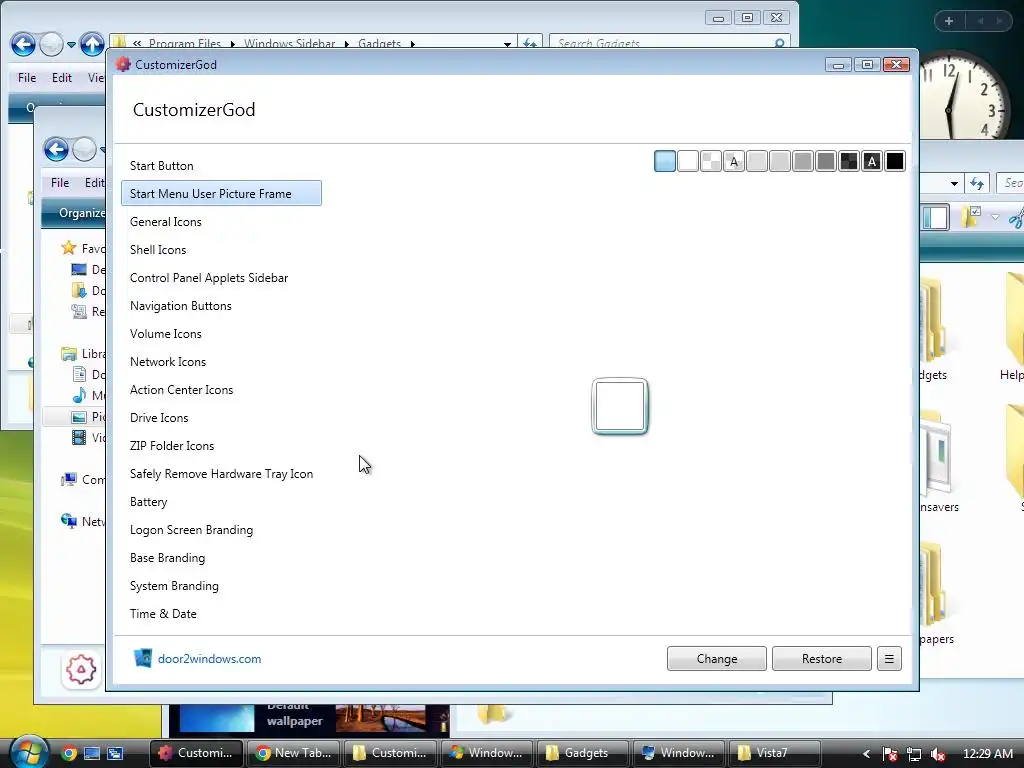Switch to Vista7 taskbar button
Image resolution: width=1024 pixels, height=768 pixels.
[774, 753]
